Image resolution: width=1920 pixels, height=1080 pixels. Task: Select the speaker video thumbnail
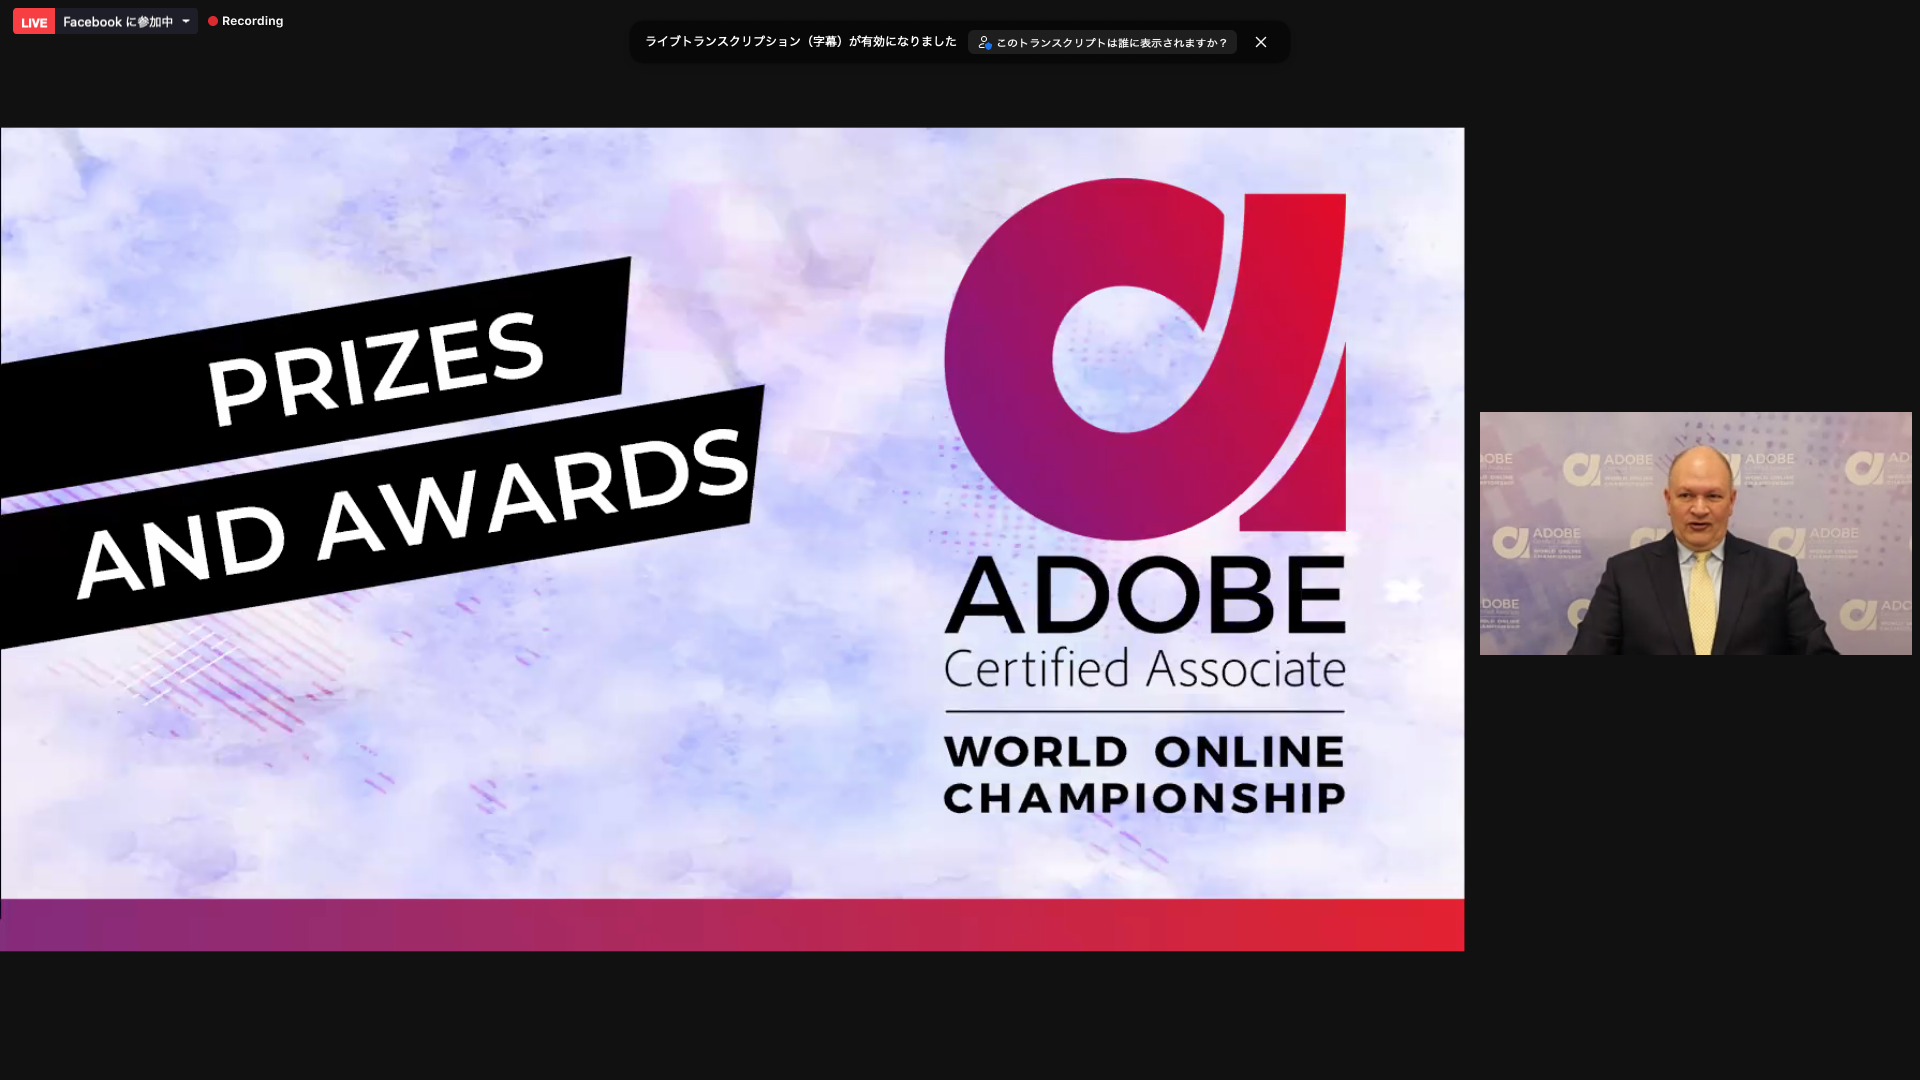pyautogui.click(x=1695, y=533)
